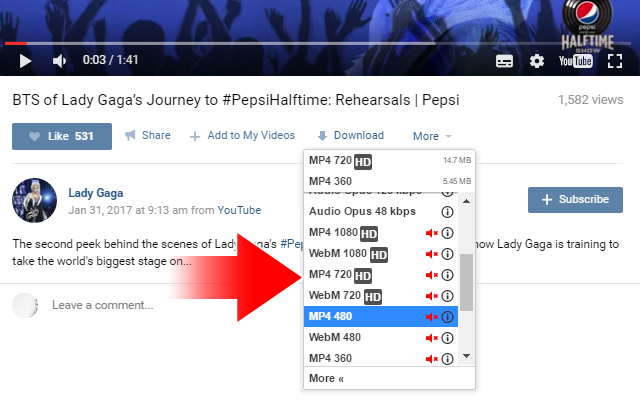Screen dimensions: 640x400
Task: Click video title text BTS of Lady Gaga's Journey
Action: coord(236,100)
